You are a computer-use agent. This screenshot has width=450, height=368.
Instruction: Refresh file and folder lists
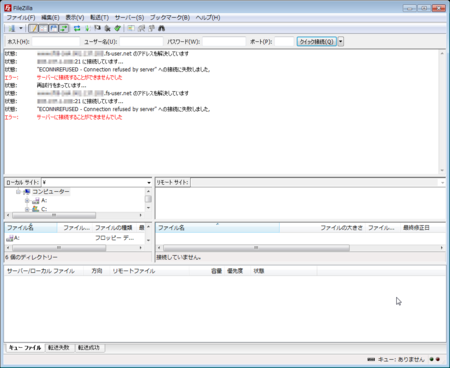pyautogui.click(x=77, y=28)
